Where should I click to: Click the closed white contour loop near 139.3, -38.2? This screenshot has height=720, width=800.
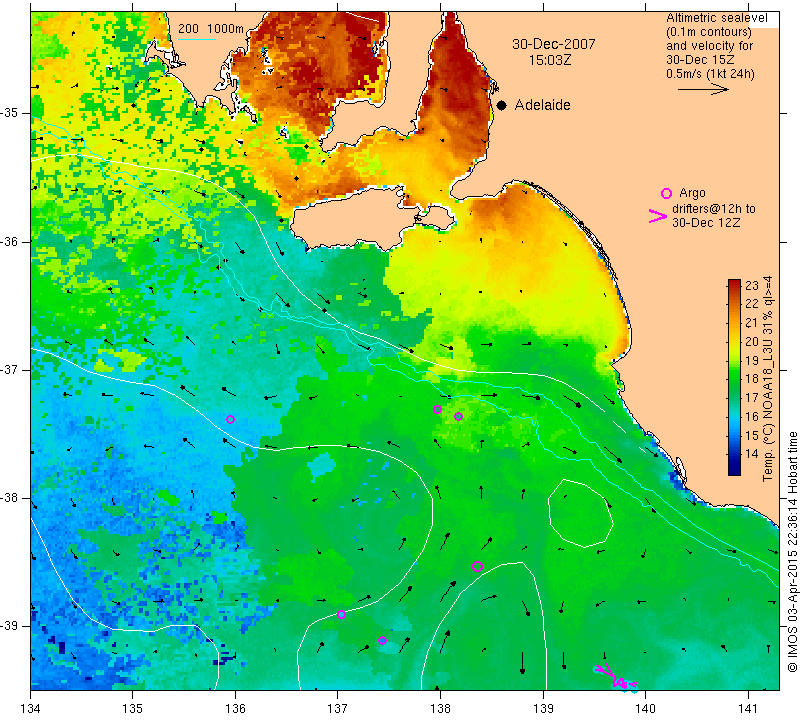coord(580,513)
